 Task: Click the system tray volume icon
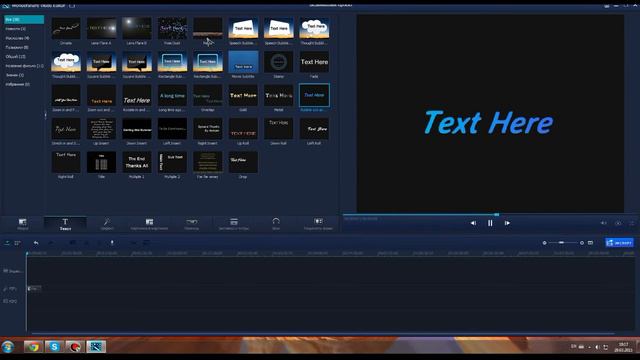point(597,347)
